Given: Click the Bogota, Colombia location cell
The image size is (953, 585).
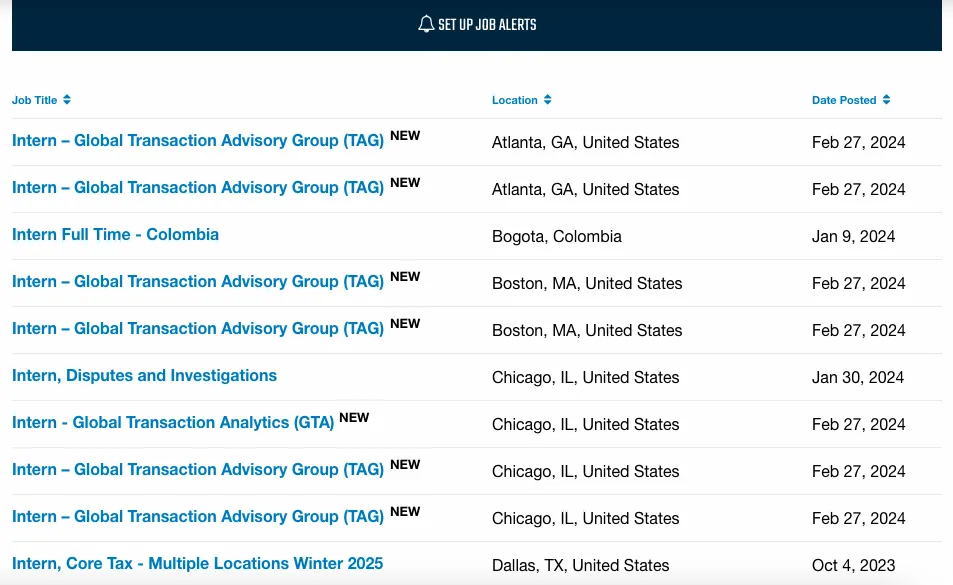Looking at the screenshot, I should point(557,237).
